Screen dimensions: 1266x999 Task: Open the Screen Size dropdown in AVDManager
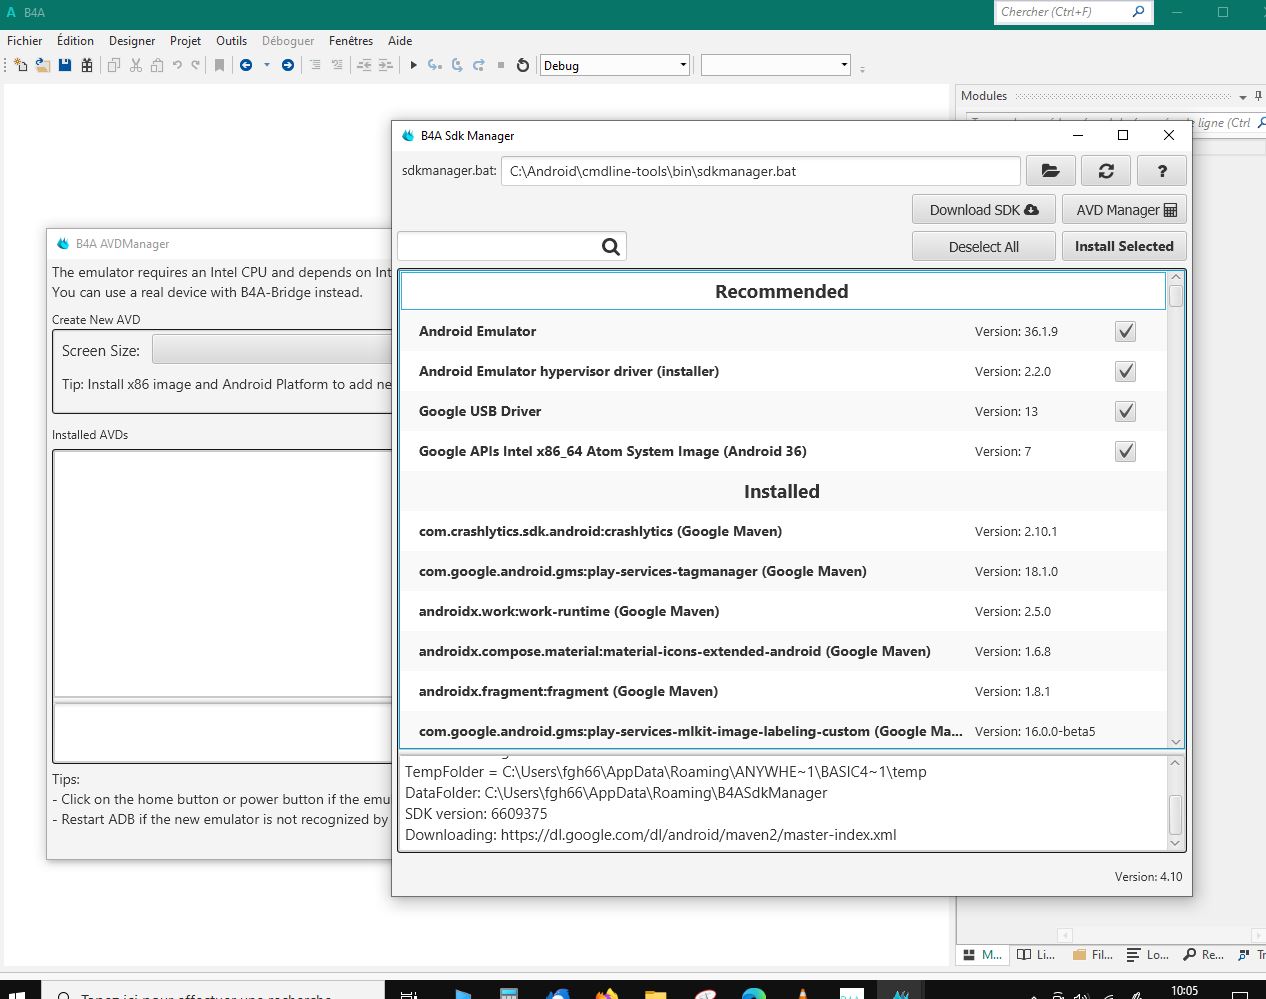pyautogui.click(x=272, y=350)
